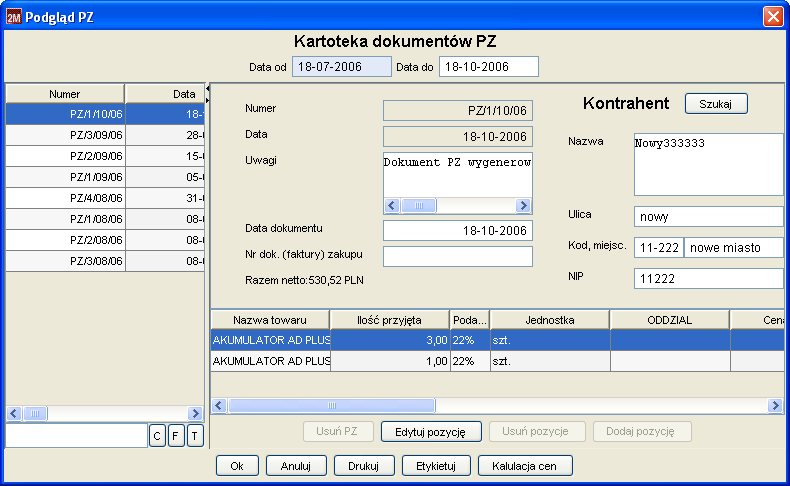Click the Edytuj pozycję button

pos(431,432)
